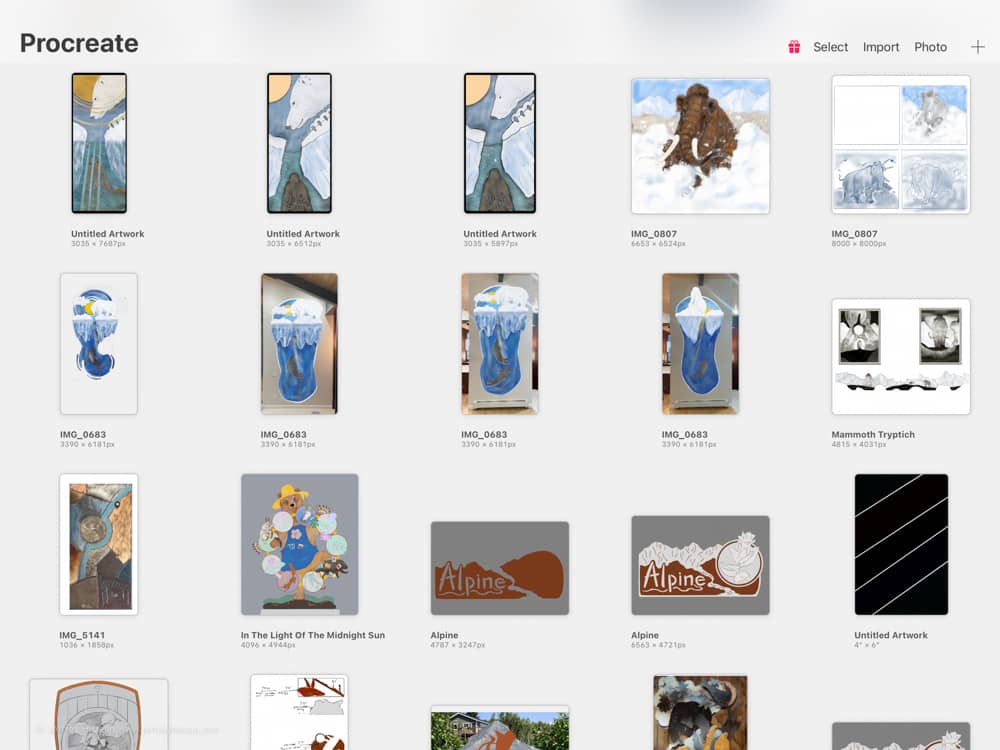Open Photo from the top bar
Screen dimensions: 1000x750
coord(930,47)
